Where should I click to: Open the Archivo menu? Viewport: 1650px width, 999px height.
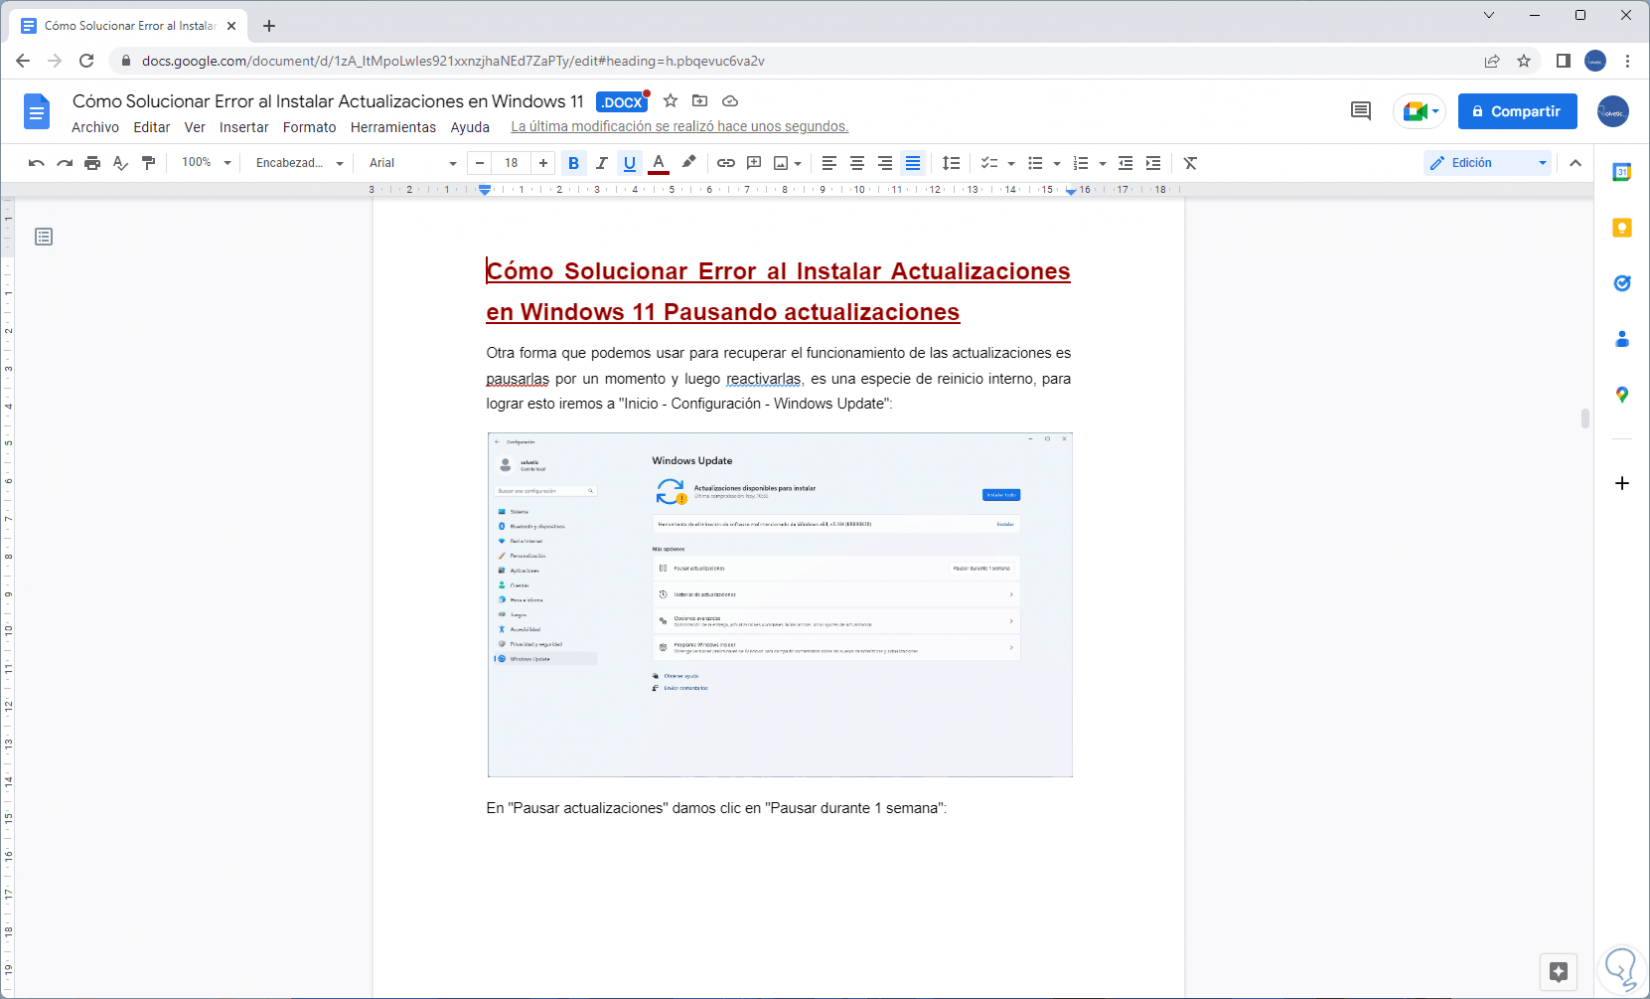(x=95, y=127)
